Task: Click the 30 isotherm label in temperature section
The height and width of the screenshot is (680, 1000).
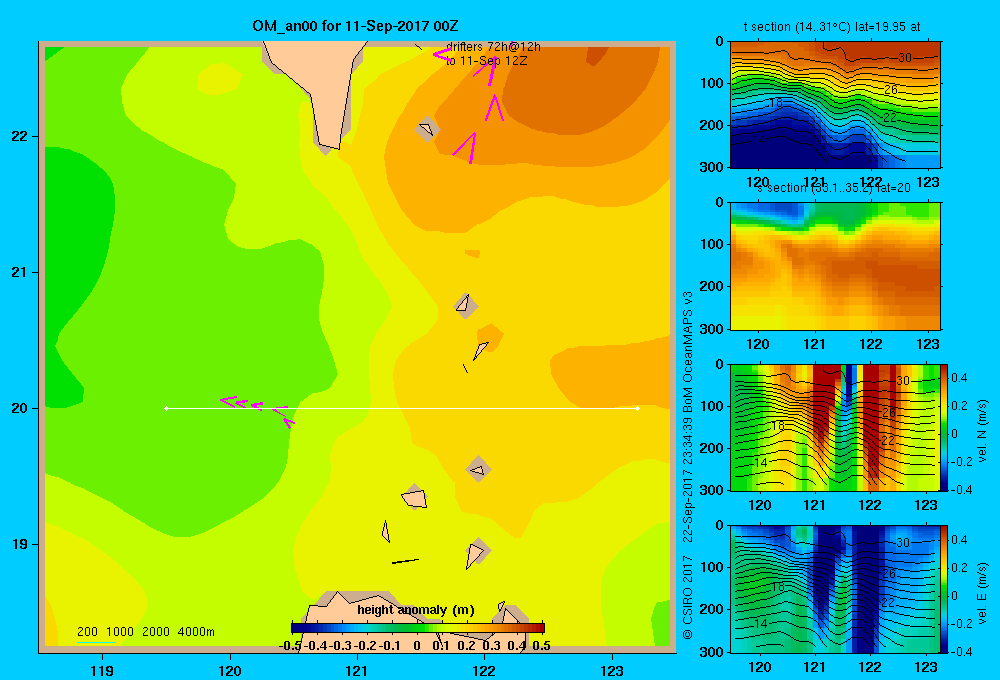Action: tap(904, 57)
